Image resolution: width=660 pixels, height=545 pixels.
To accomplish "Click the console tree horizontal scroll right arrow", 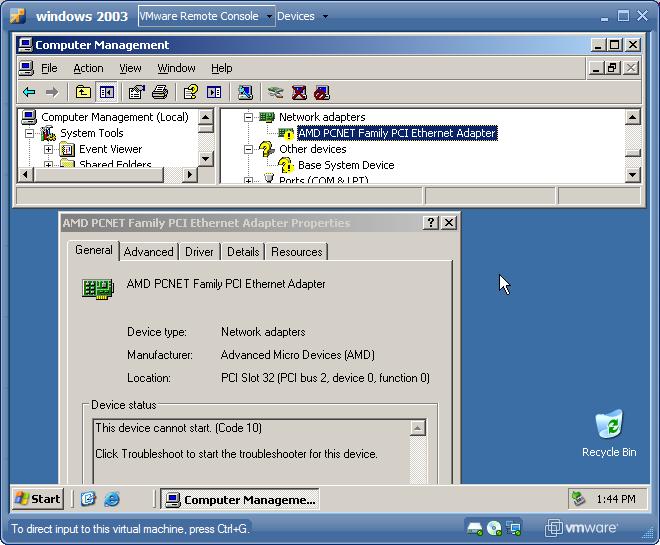I will (x=189, y=174).
